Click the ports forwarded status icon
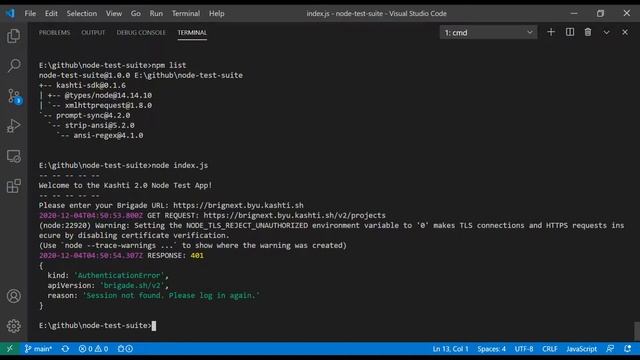This screenshot has width=640, height=360. tap(125, 349)
